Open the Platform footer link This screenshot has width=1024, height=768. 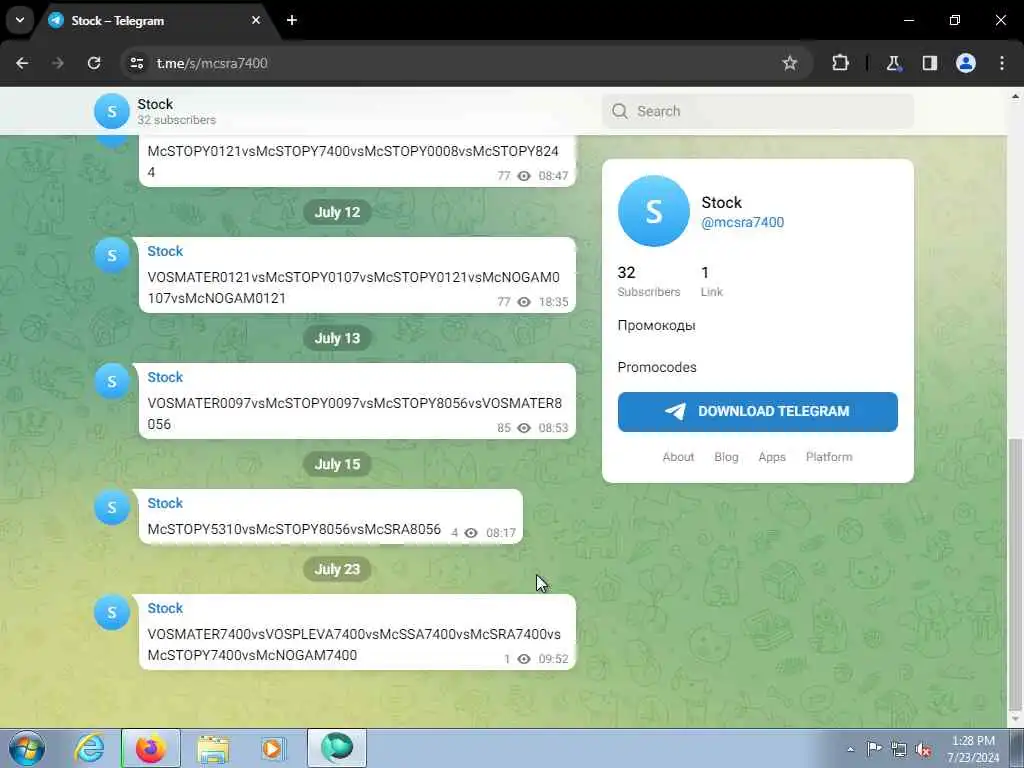tap(829, 457)
